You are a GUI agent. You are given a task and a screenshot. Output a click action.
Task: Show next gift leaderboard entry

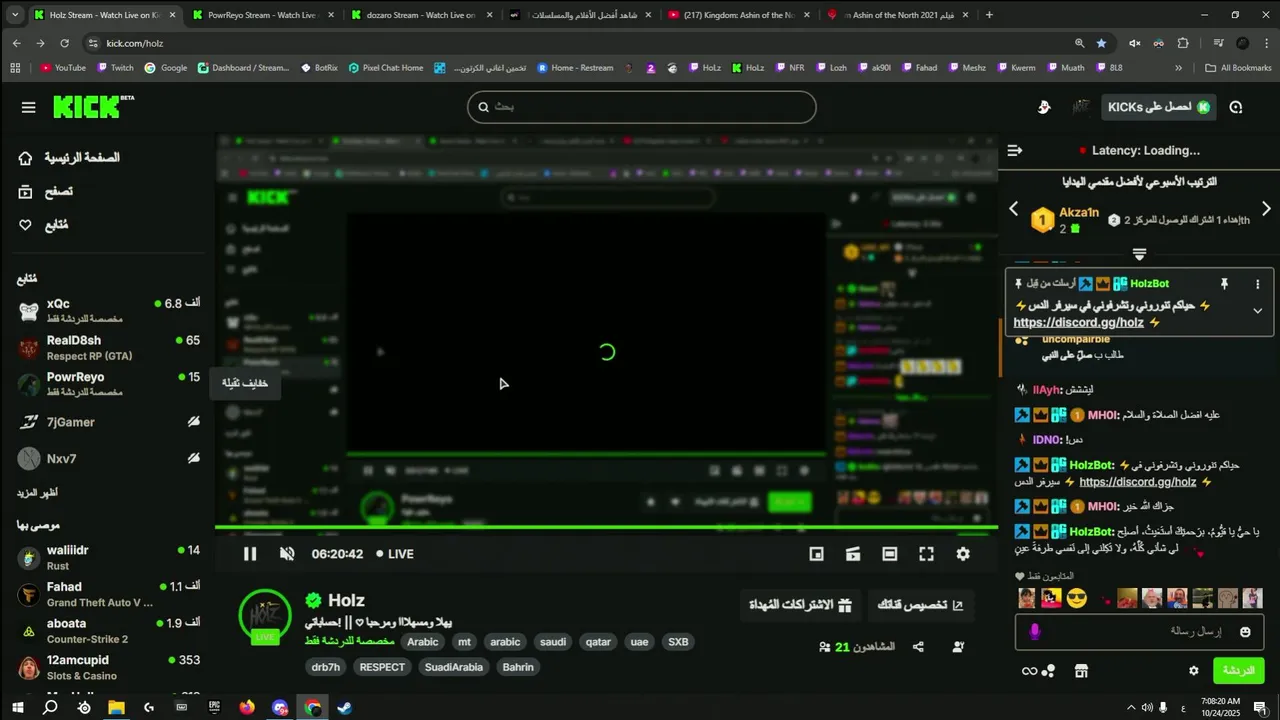click(x=1266, y=209)
